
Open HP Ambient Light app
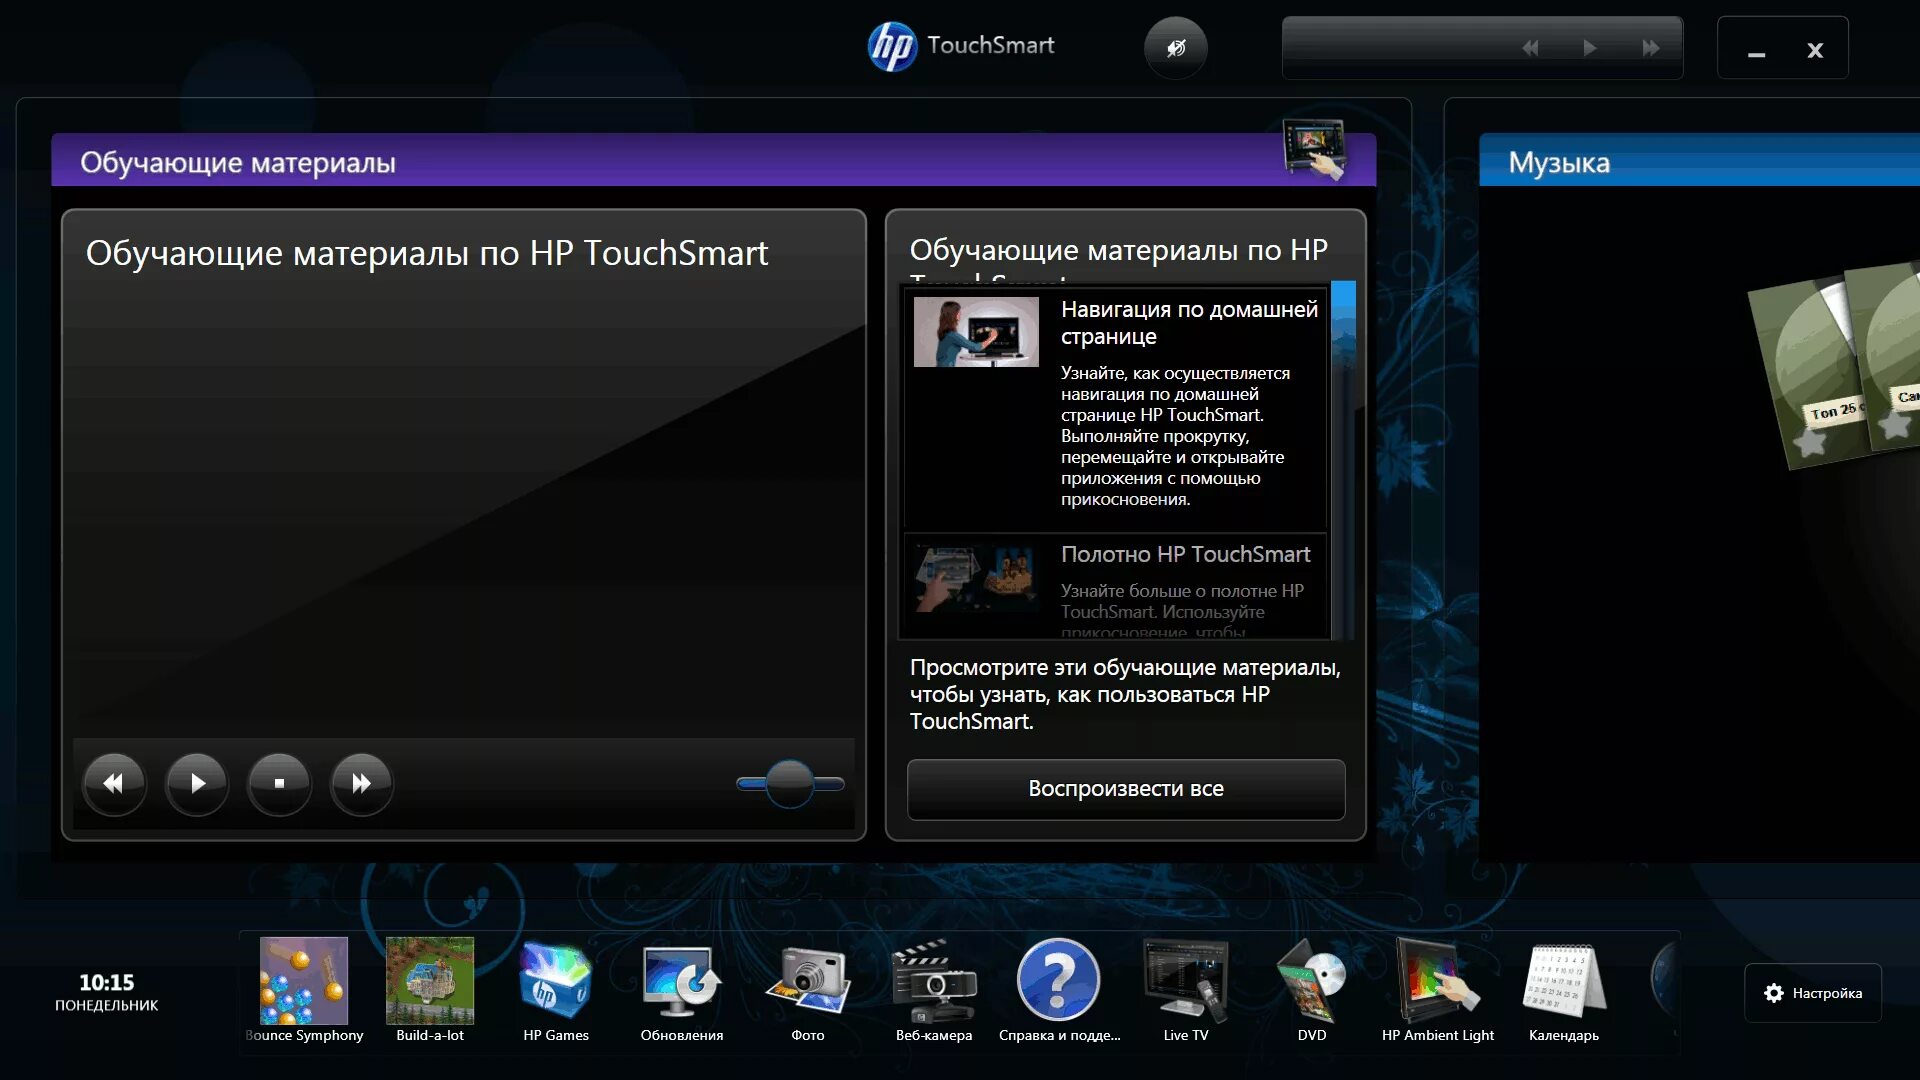click(1438, 990)
